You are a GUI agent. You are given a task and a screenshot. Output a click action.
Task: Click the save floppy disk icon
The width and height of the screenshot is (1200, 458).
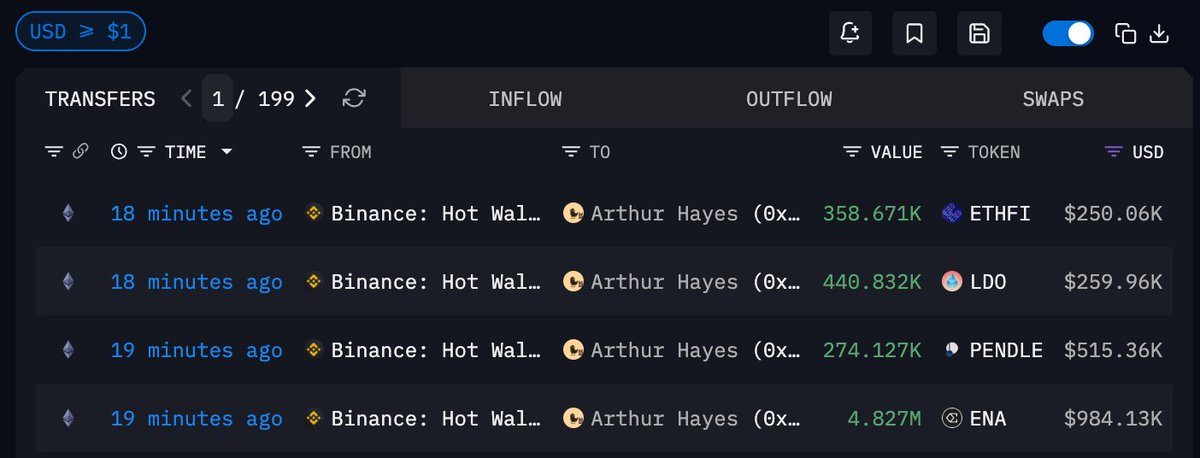point(979,34)
